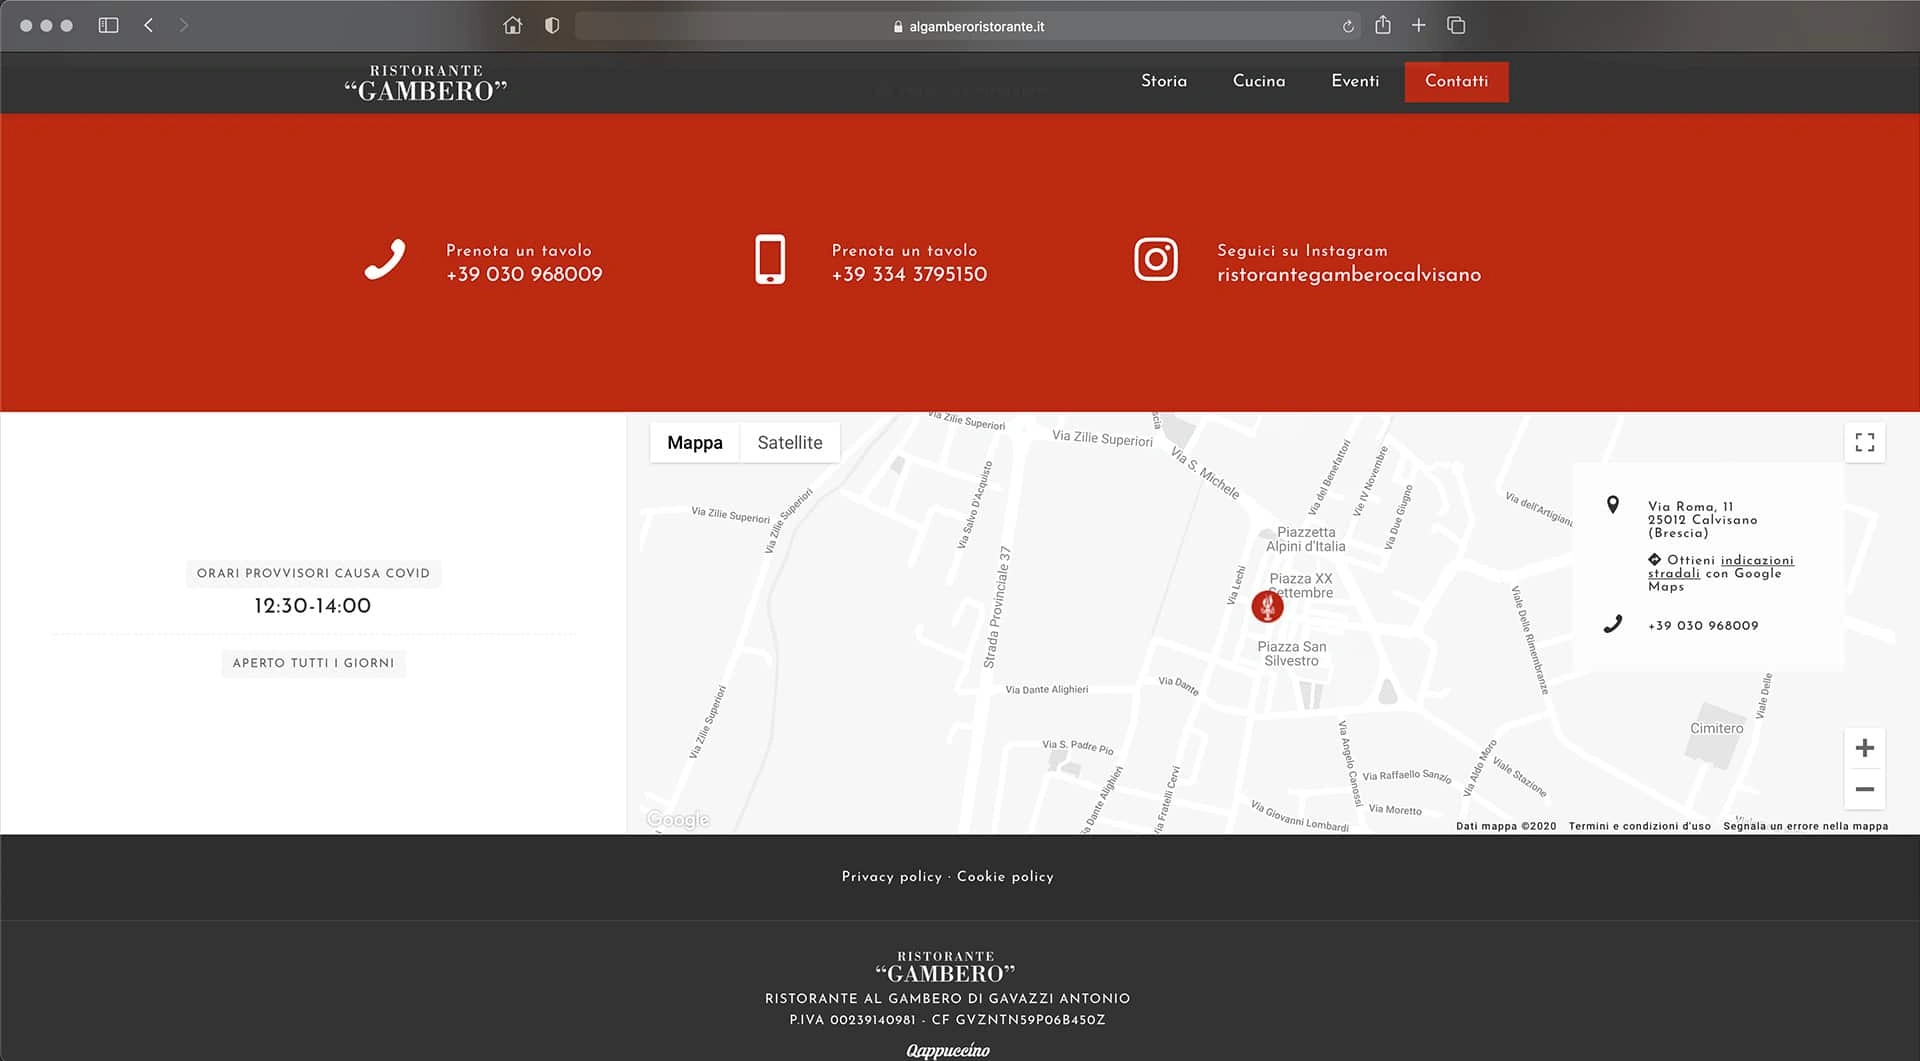Open ristorantegamberocalvisano Instagram link
The height and width of the screenshot is (1061, 1920).
pos(1349,275)
